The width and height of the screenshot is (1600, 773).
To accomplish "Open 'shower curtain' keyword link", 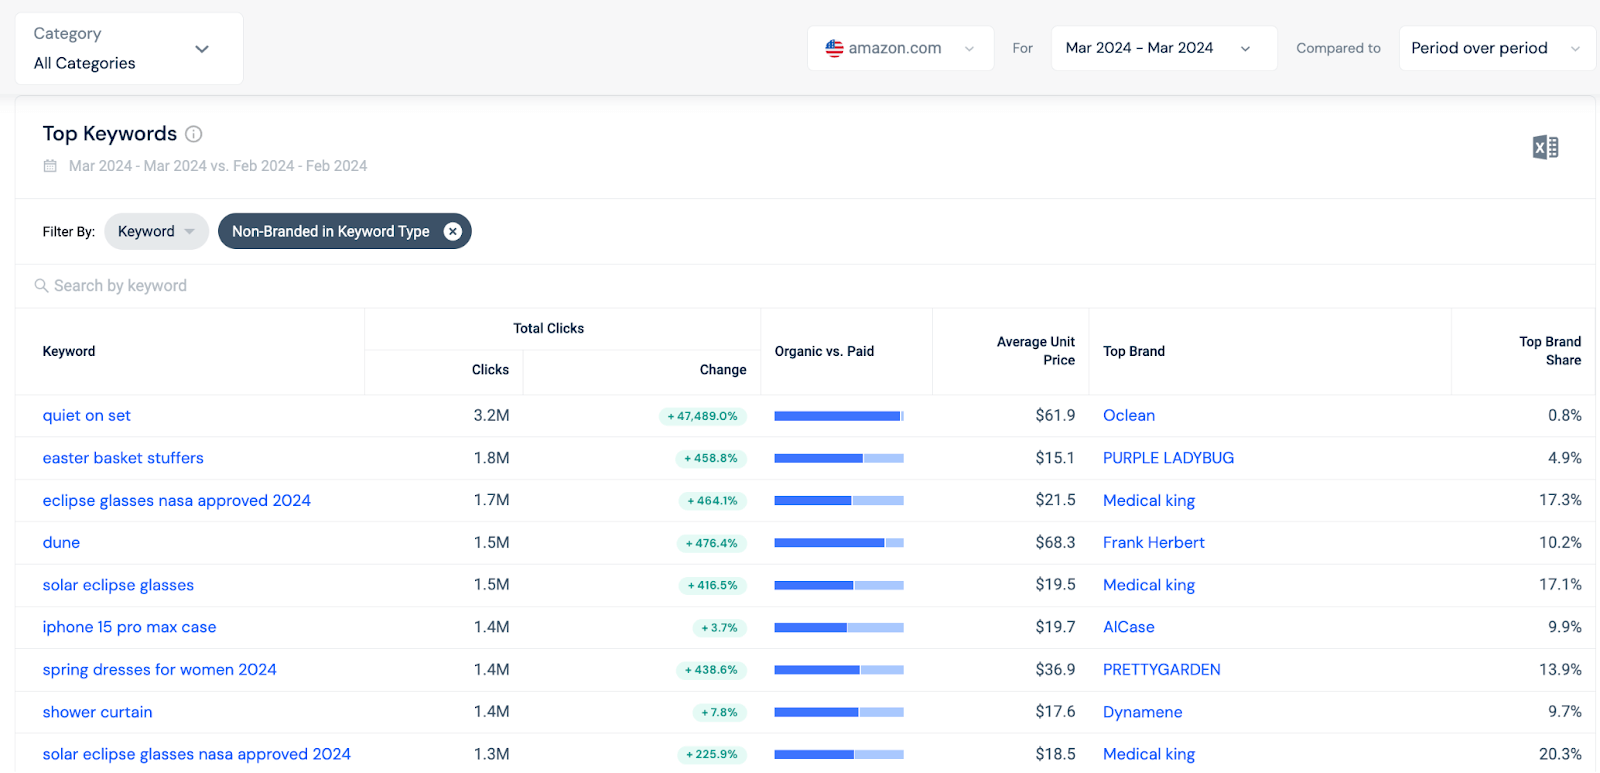I will click(97, 712).
